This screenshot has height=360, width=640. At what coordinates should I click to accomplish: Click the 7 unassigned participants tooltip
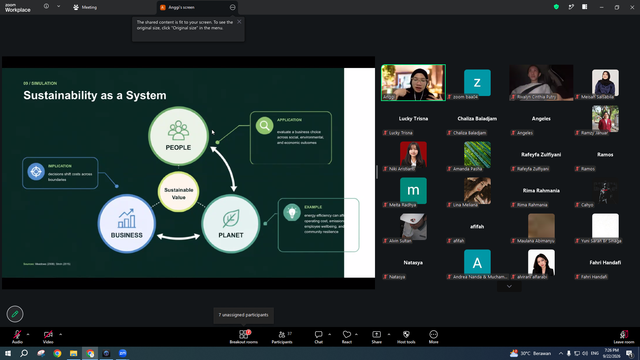click(x=243, y=315)
